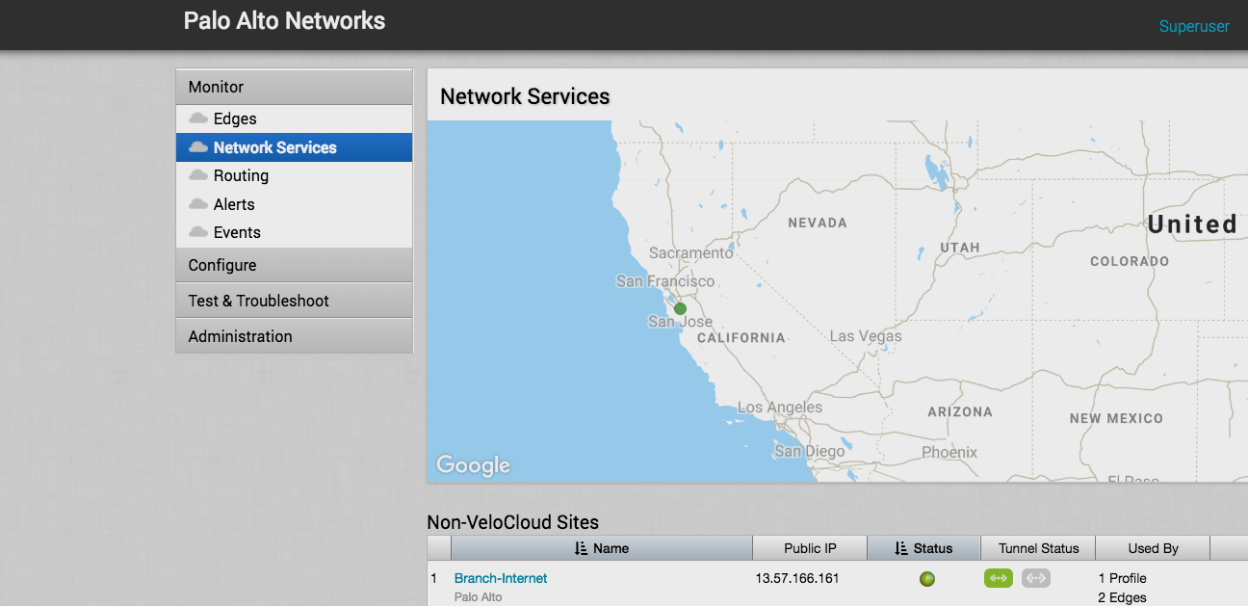Click the NEVADA label on the map
The width and height of the screenshot is (1248, 606).
point(817,223)
